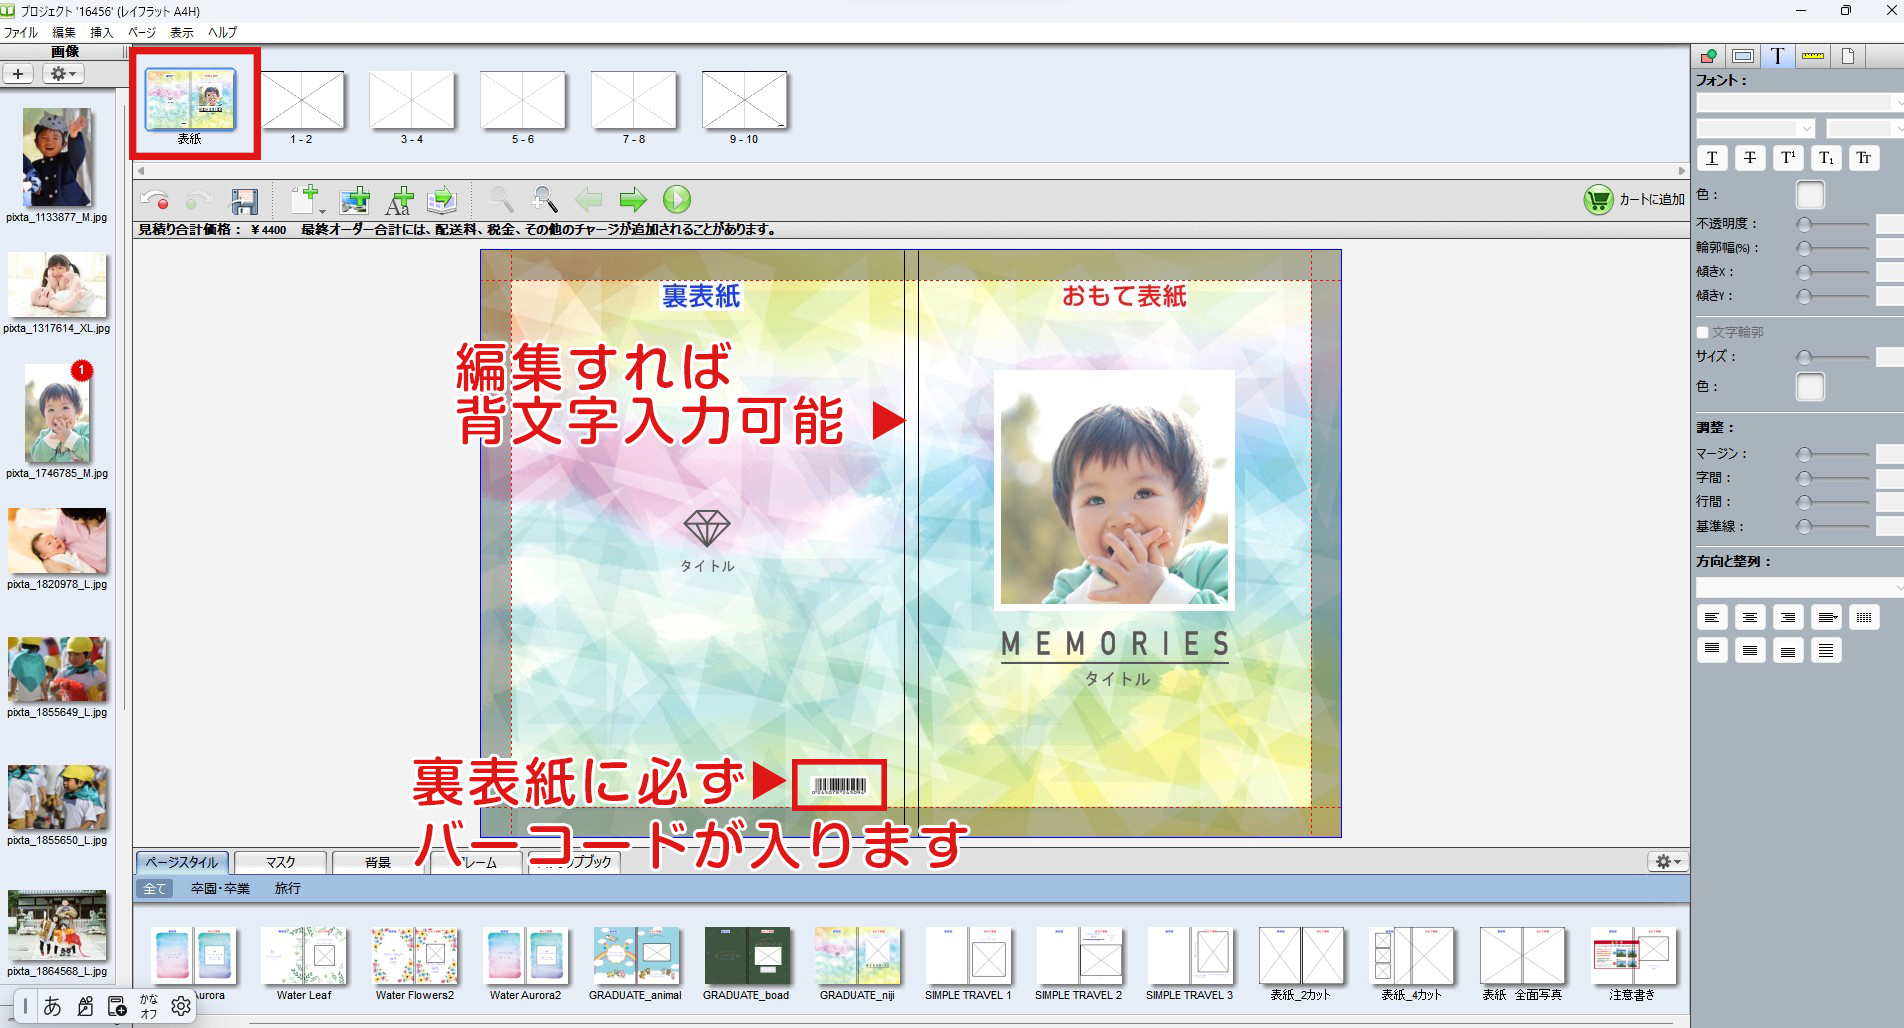Open the ページ menu
The image size is (1904, 1028).
[x=141, y=32]
